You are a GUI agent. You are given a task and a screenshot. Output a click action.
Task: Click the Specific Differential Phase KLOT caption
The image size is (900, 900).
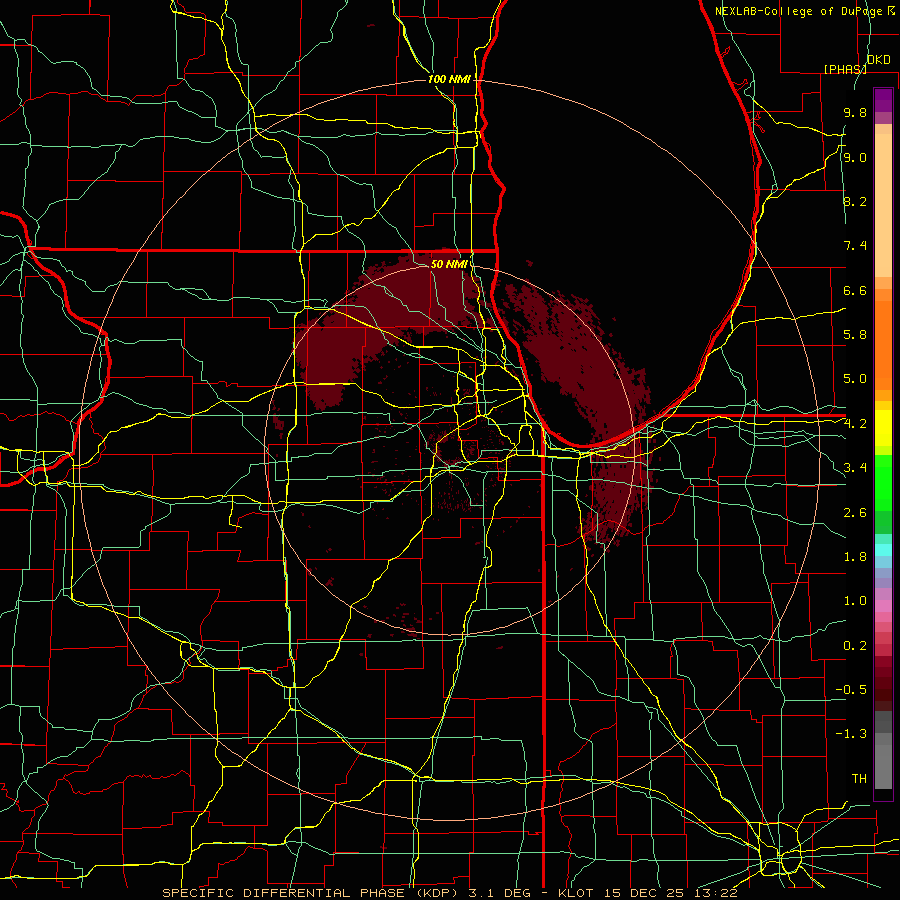449,893
